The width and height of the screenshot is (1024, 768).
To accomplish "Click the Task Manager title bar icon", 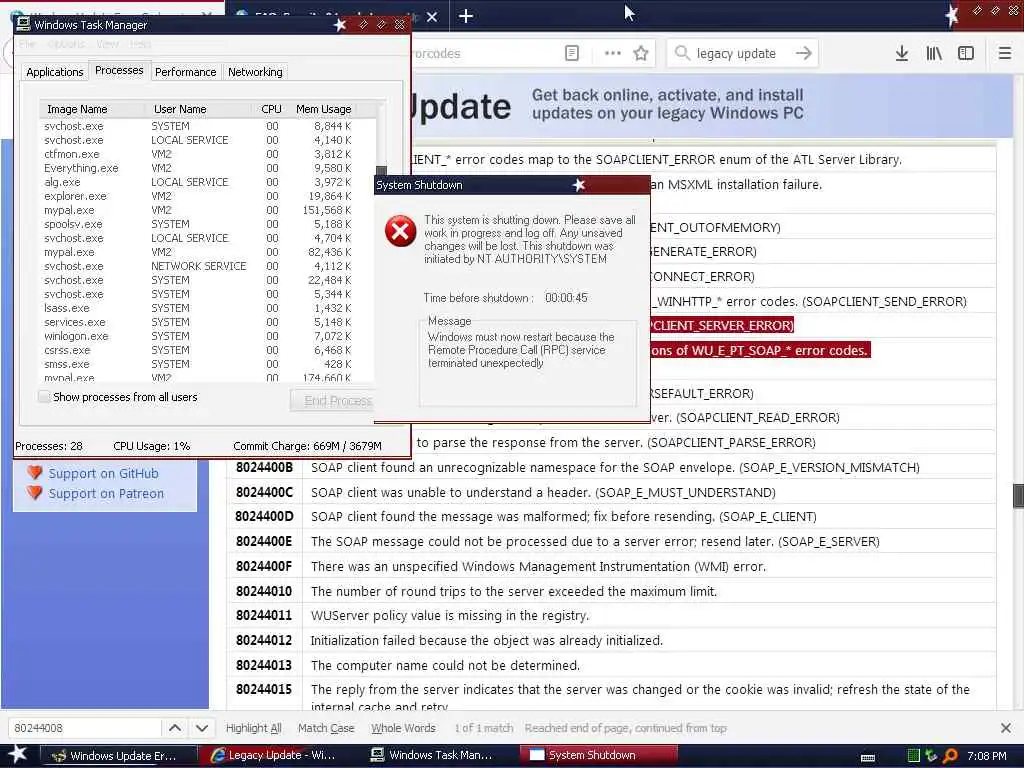I will [x=24, y=24].
